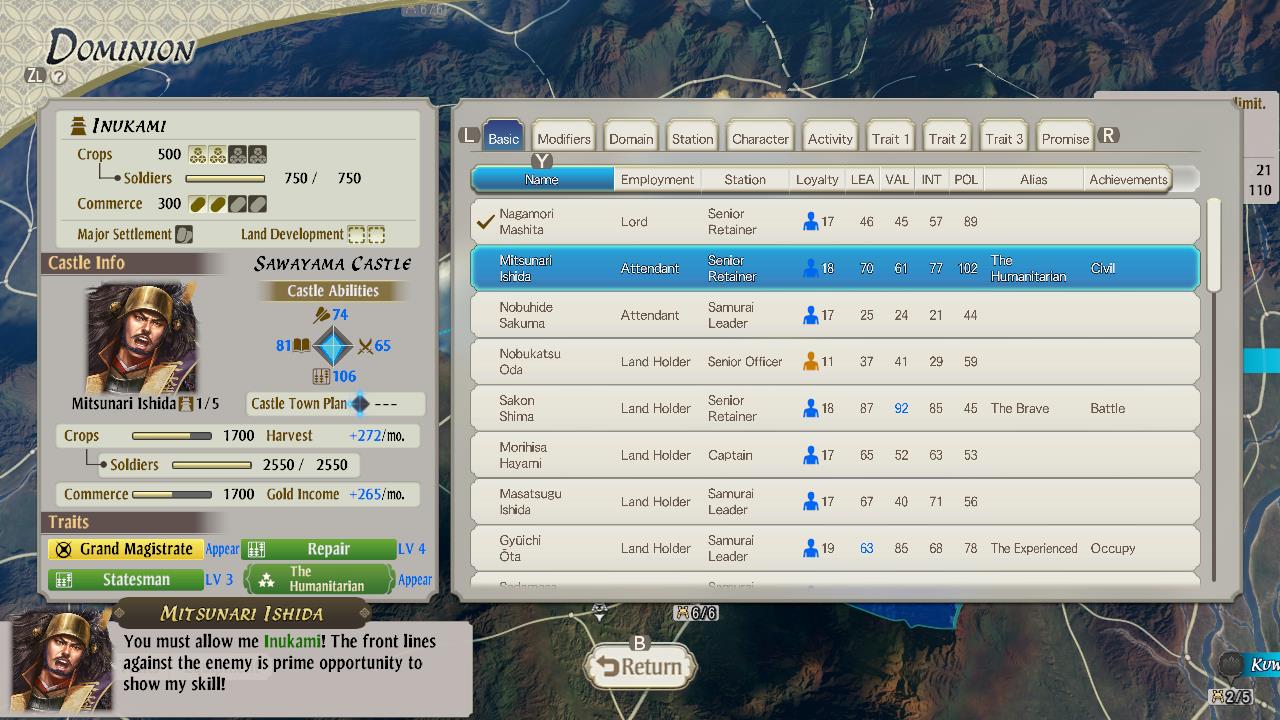Open the Castle Town Plan gem icon
Image resolution: width=1280 pixels, height=720 pixels.
pos(362,403)
